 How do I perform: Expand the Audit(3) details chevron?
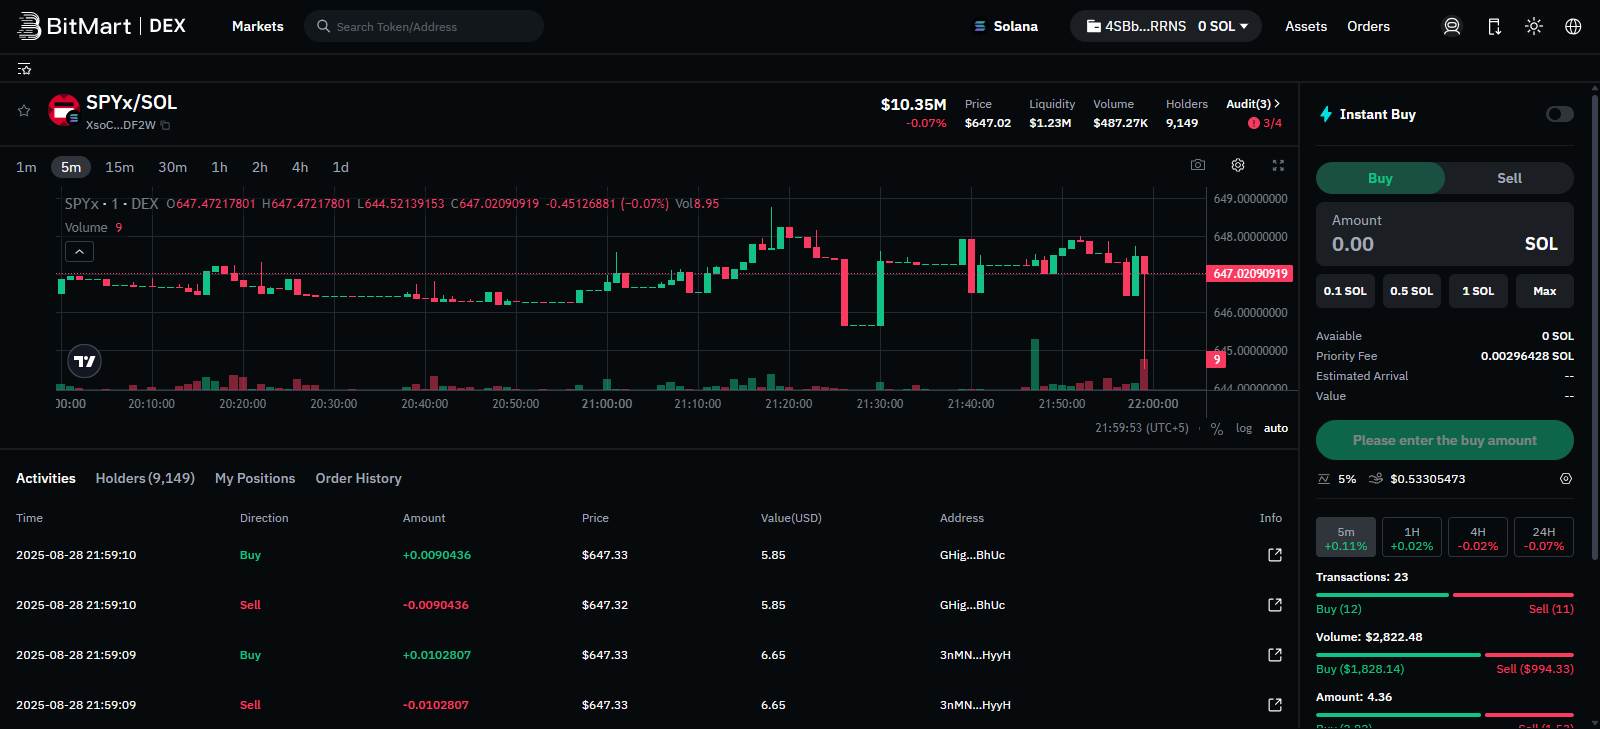(x=1277, y=104)
